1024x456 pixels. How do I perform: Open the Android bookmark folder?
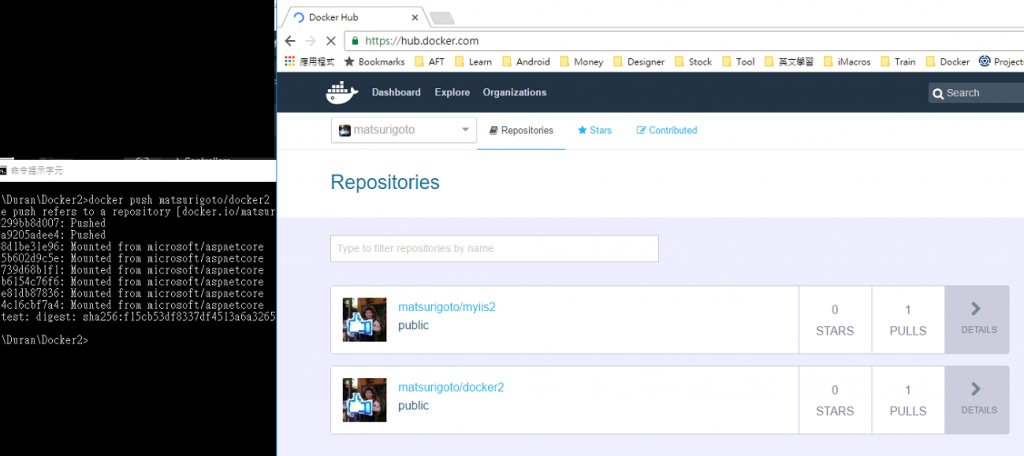coord(526,61)
